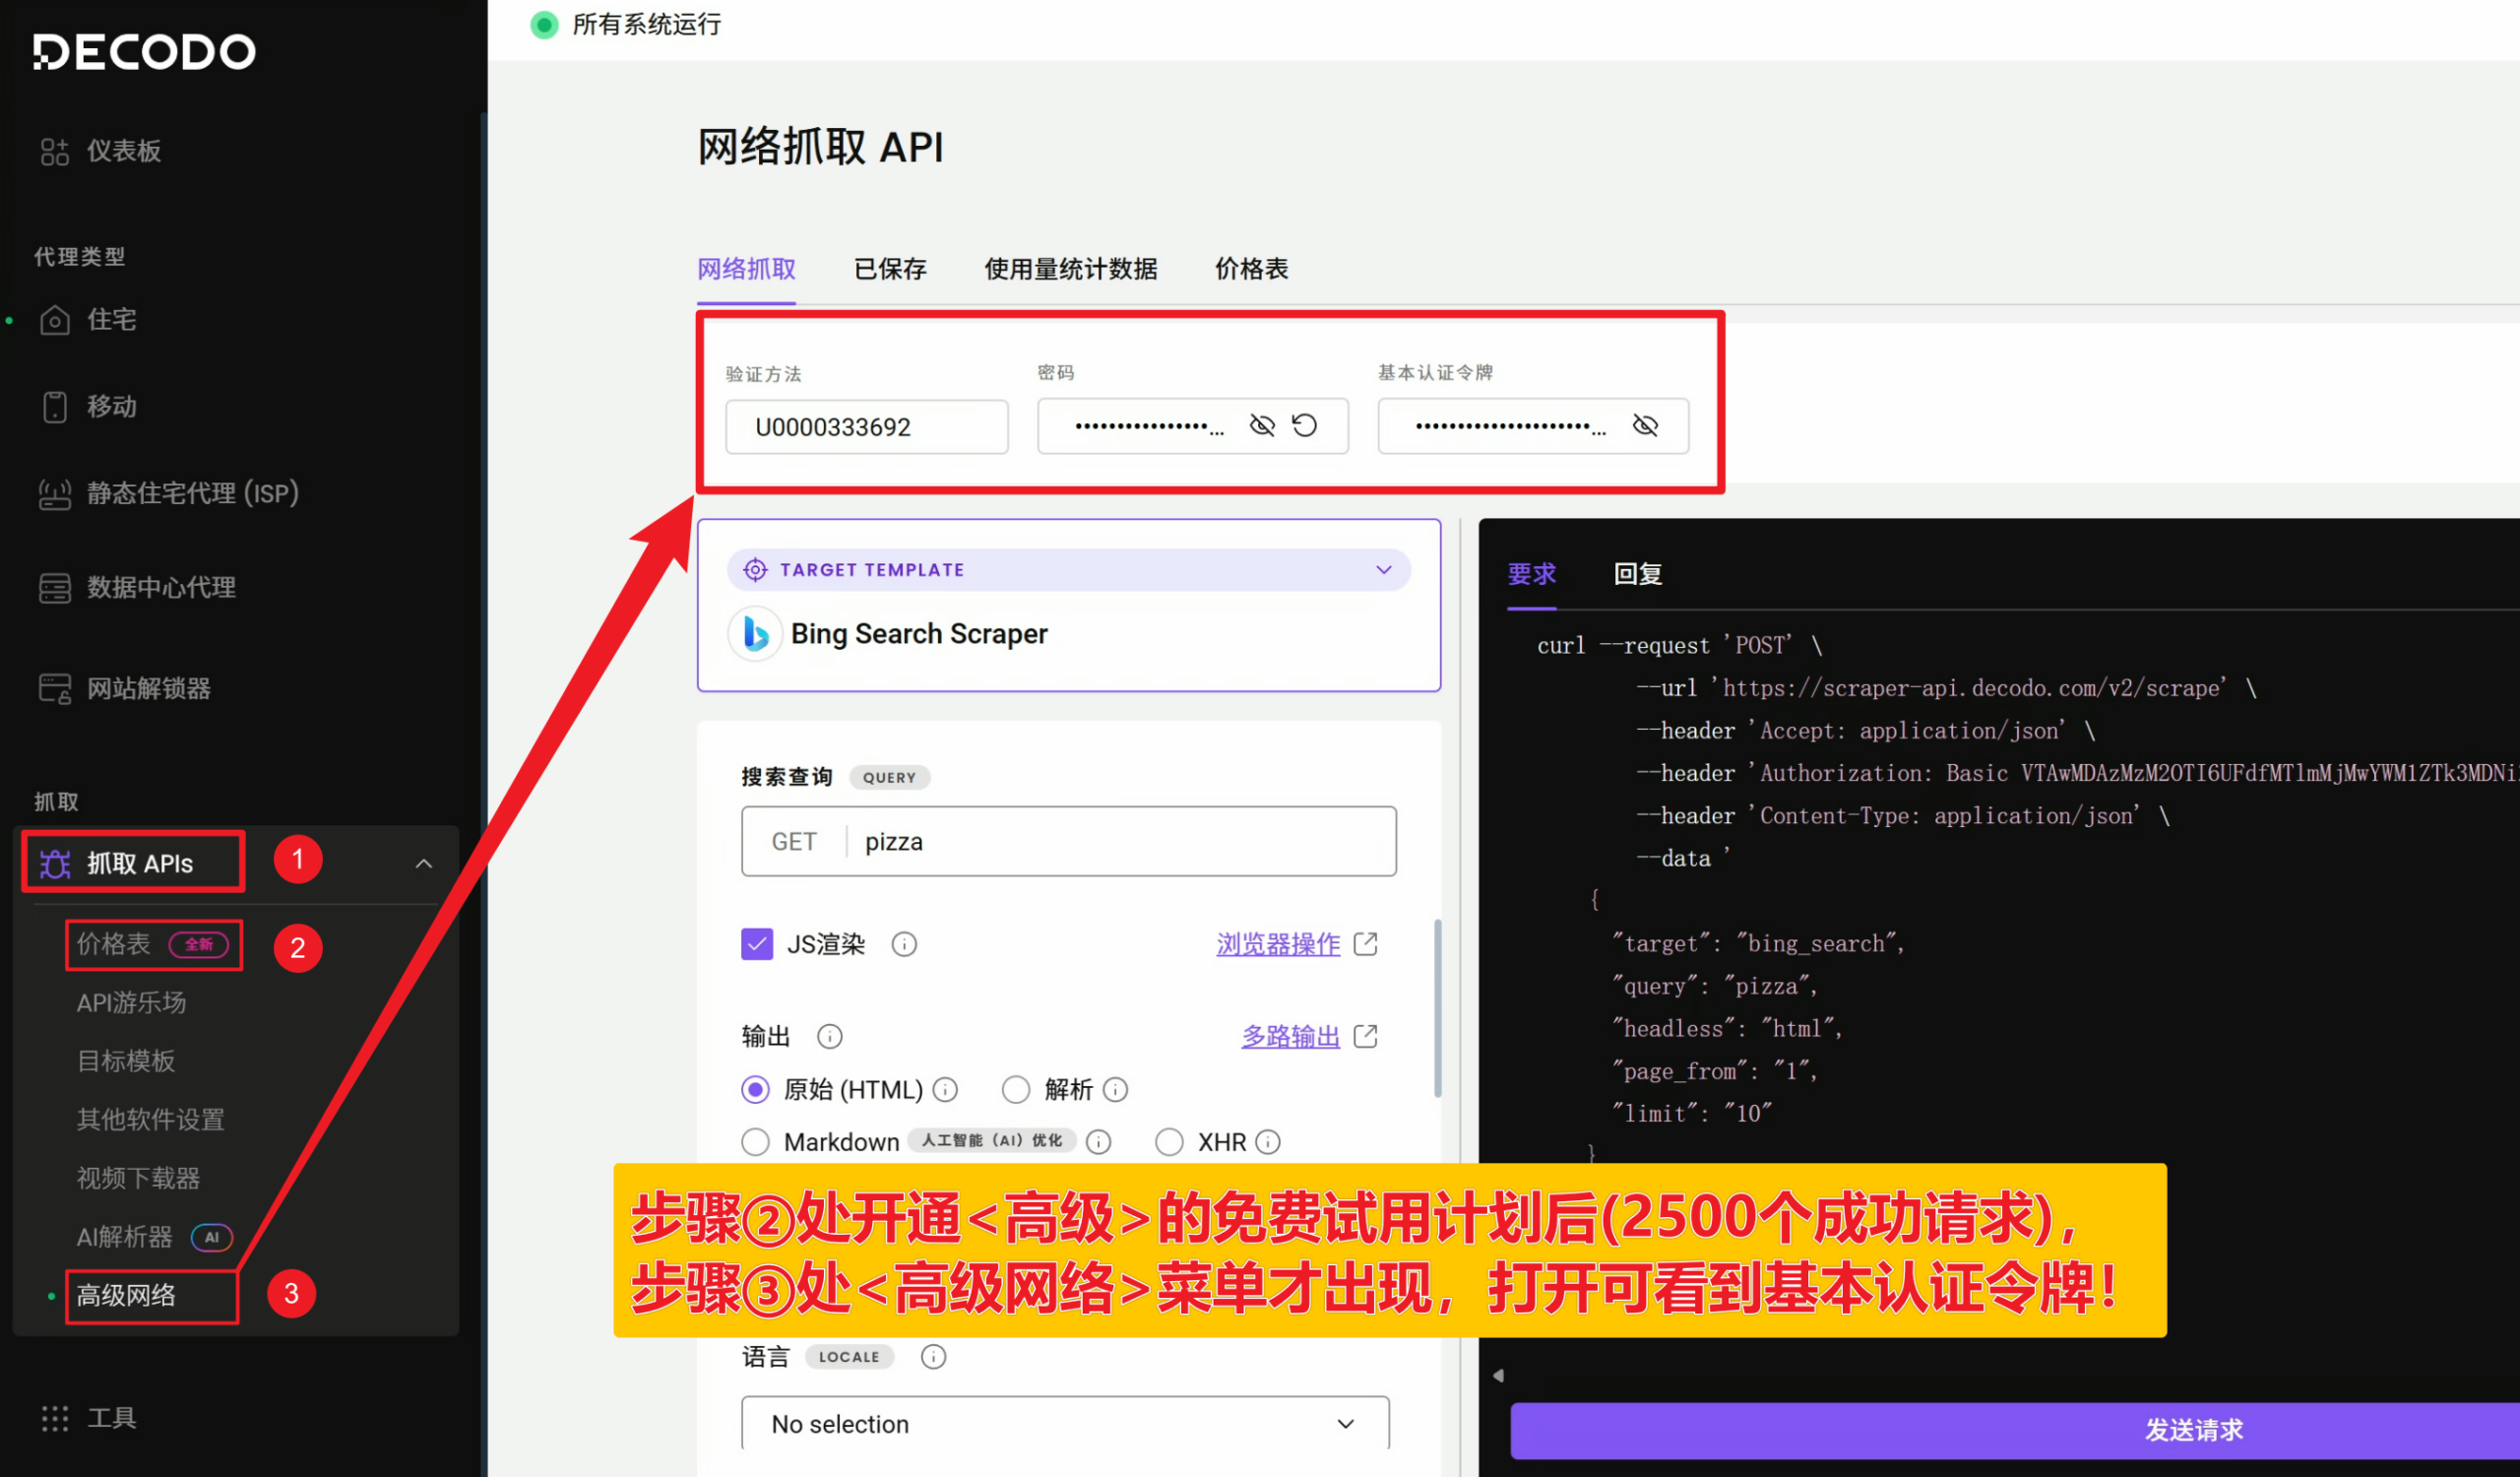Click the 住宅 residential proxy icon
This screenshot has height=1477, width=2520.
(x=54, y=320)
